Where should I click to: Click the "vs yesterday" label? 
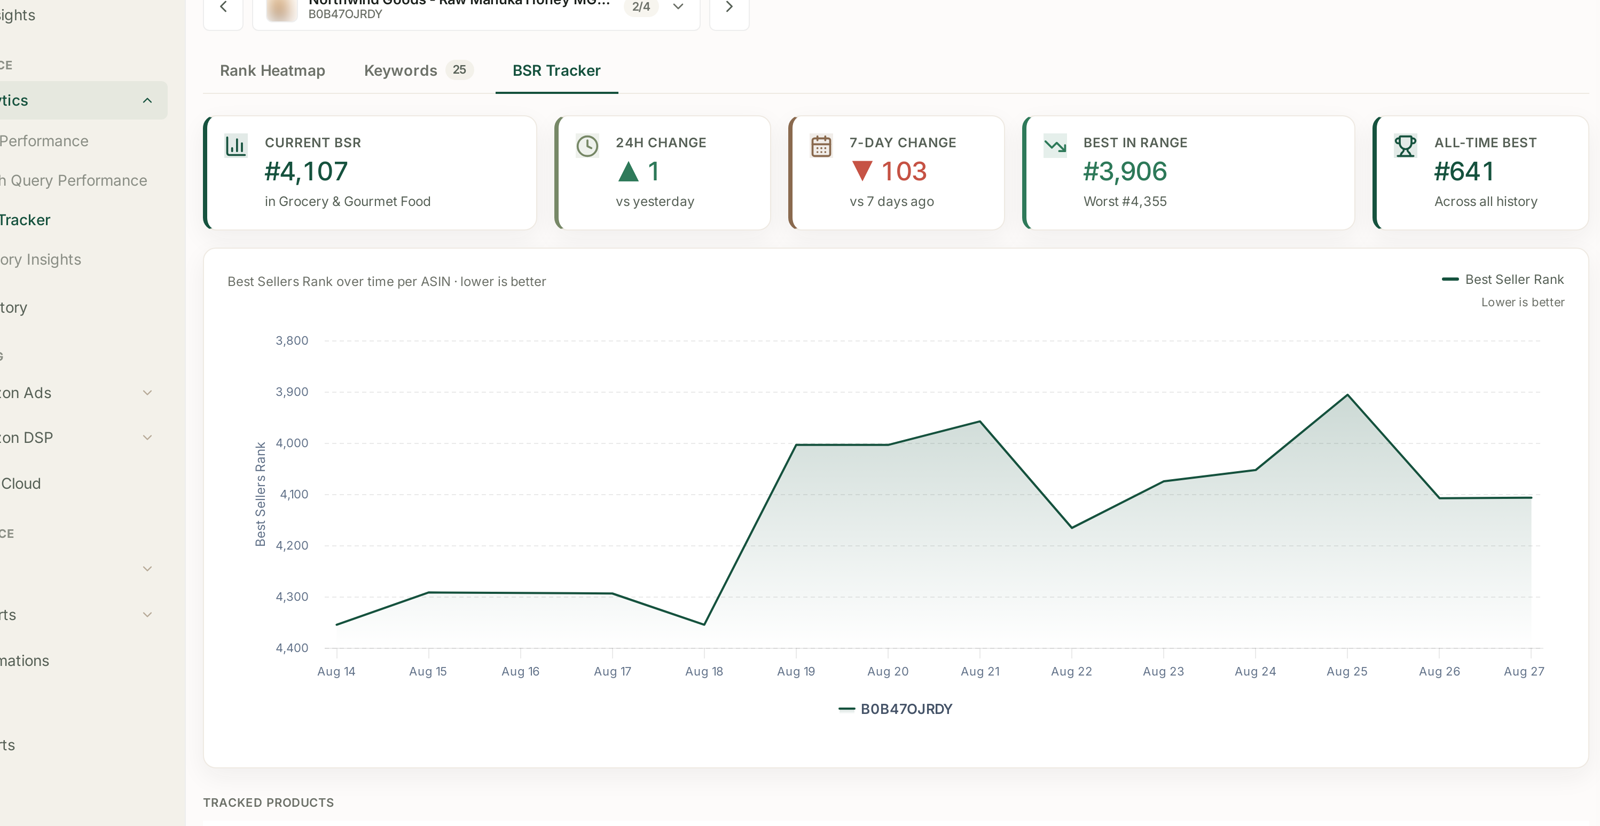pos(655,202)
